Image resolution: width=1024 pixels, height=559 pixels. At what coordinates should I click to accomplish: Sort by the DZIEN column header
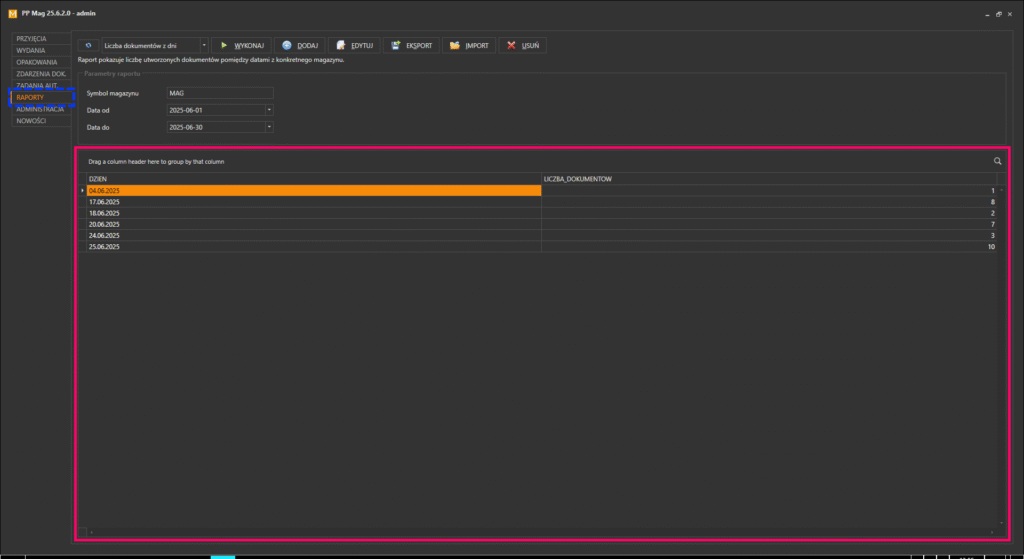pyautogui.click(x=314, y=179)
